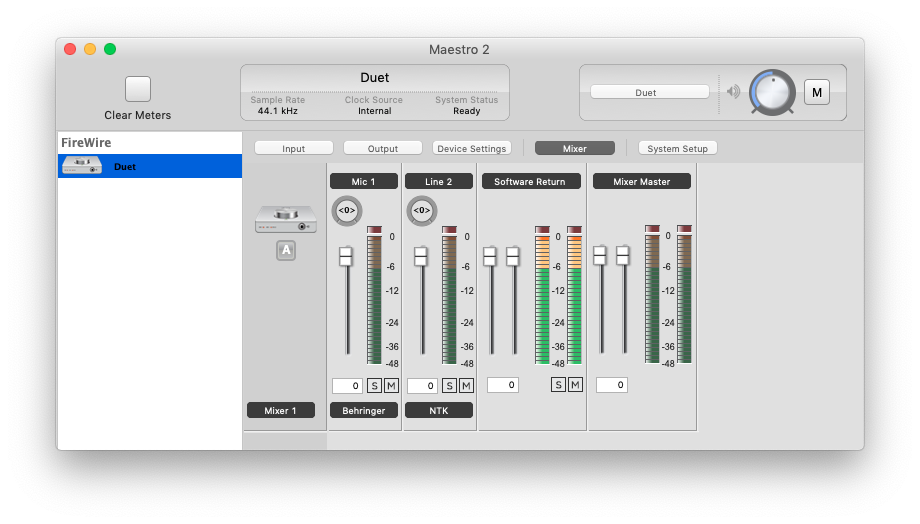Toggle the master mute M button
Screen dimensions: 920x524
point(816,92)
